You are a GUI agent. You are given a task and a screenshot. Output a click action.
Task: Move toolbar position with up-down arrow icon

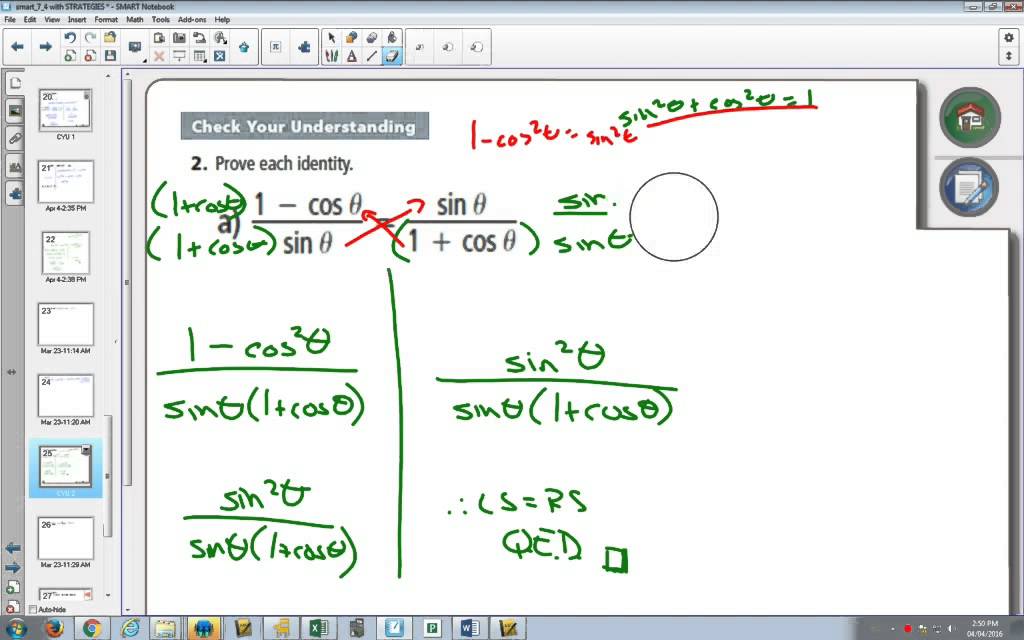[1009, 56]
